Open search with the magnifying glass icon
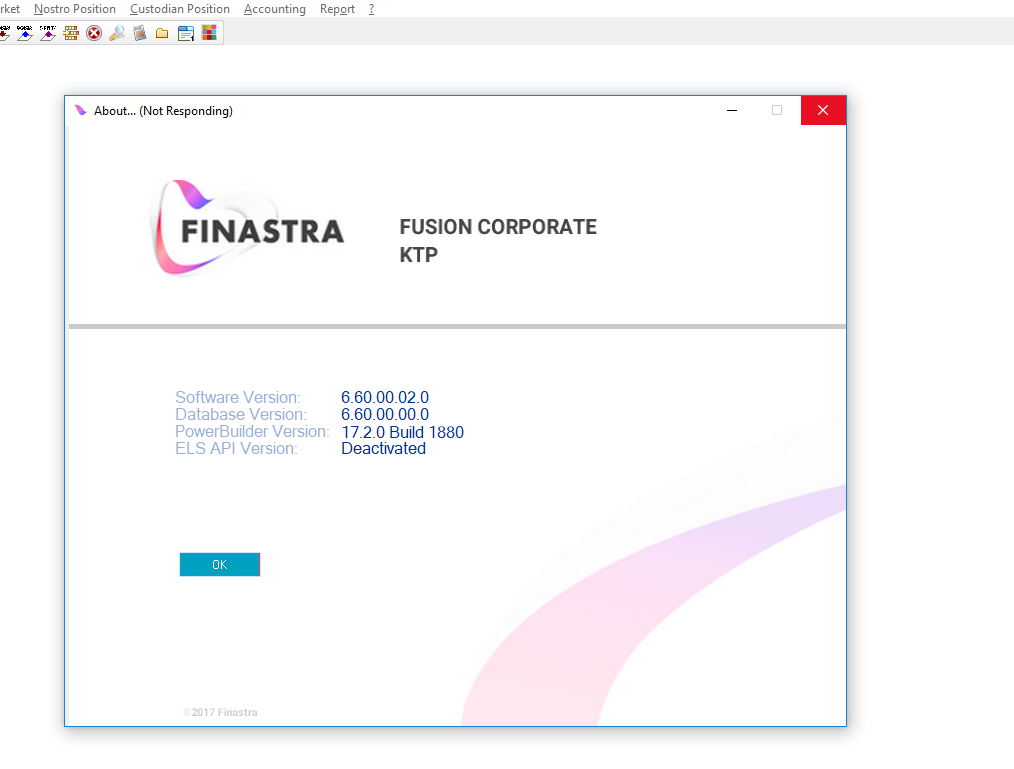 117,33
